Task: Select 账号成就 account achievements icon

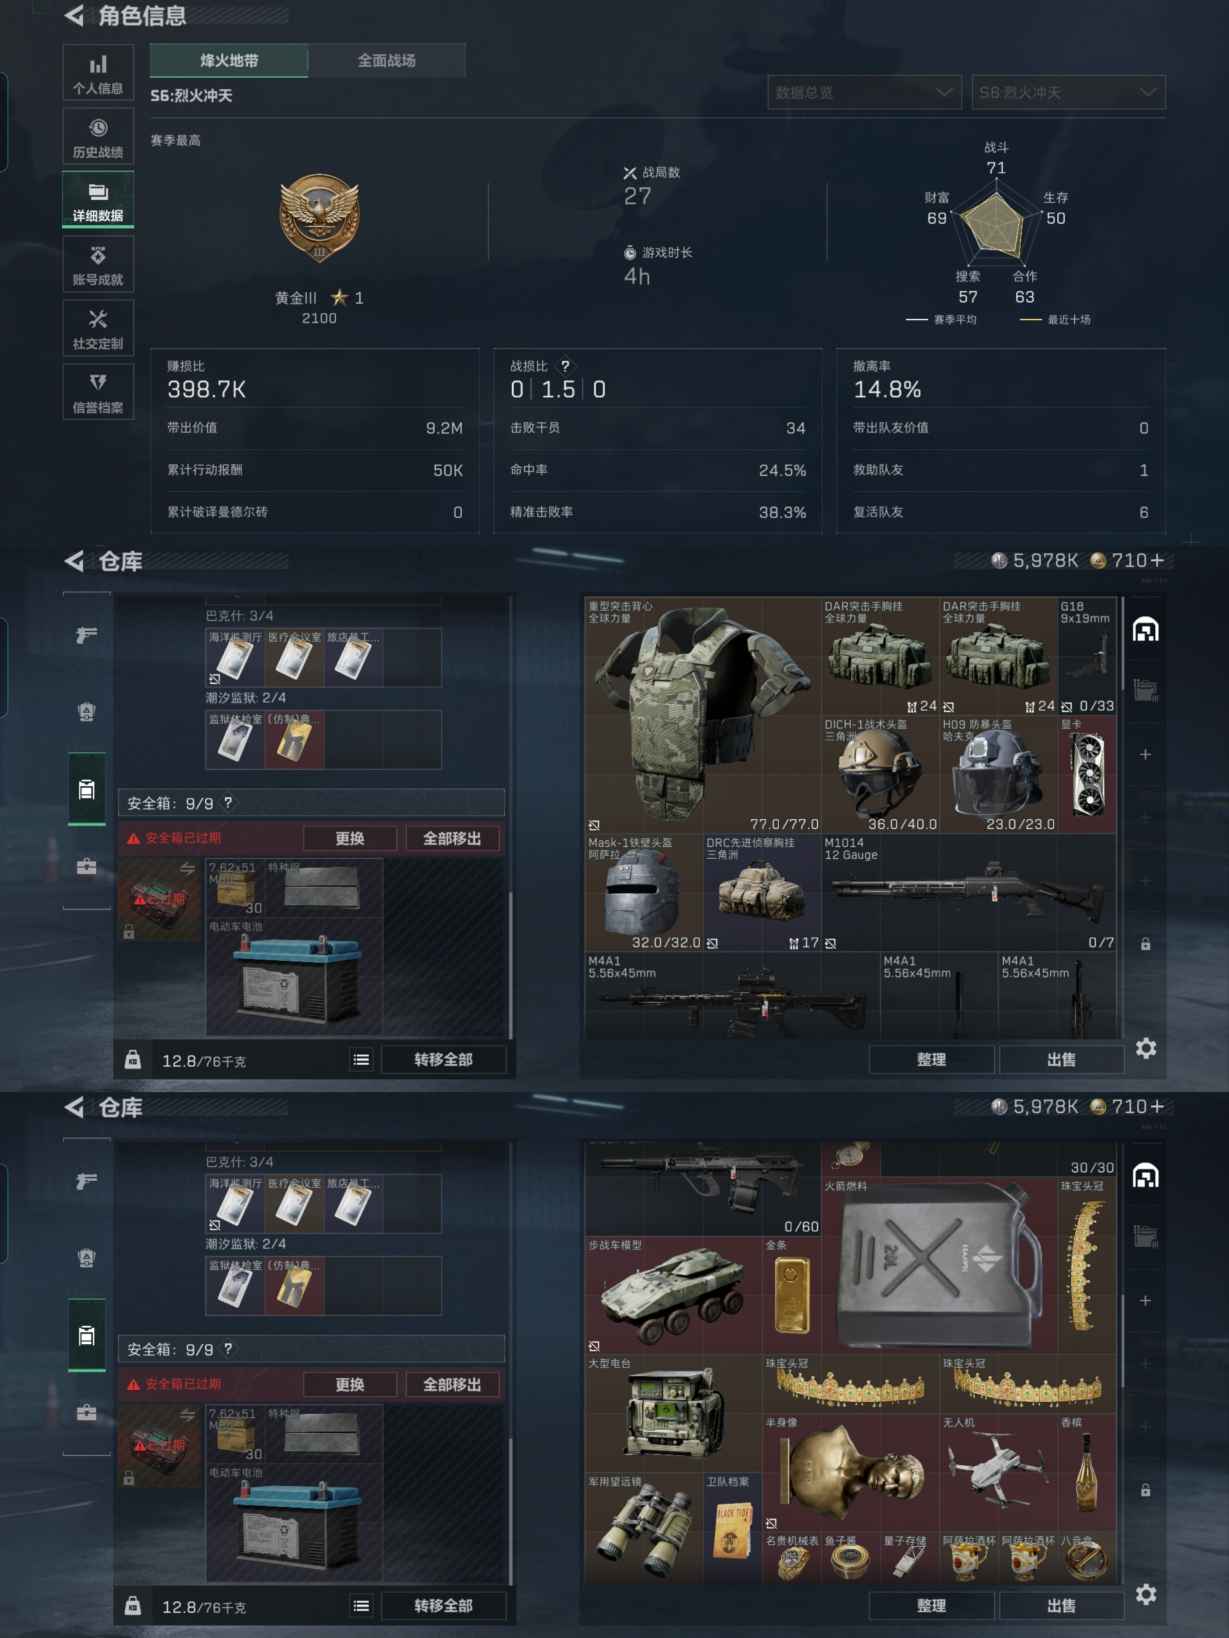Action: (98, 265)
